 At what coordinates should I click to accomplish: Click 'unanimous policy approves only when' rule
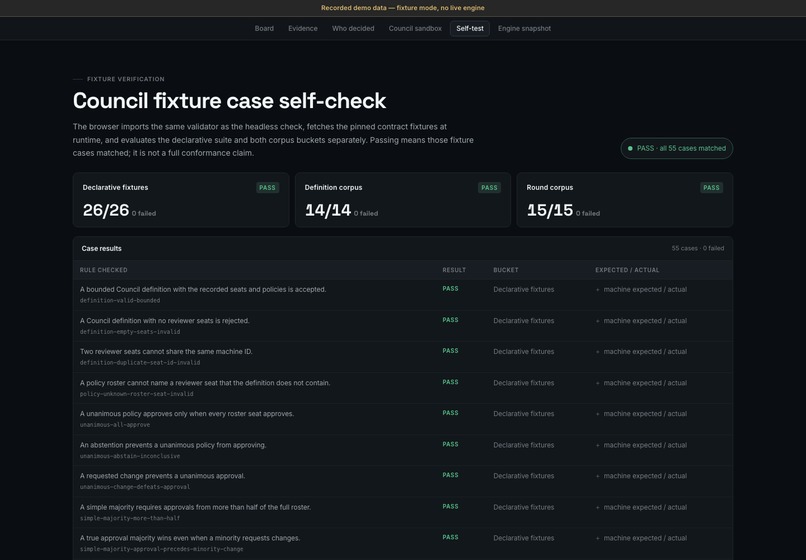tap(187, 414)
